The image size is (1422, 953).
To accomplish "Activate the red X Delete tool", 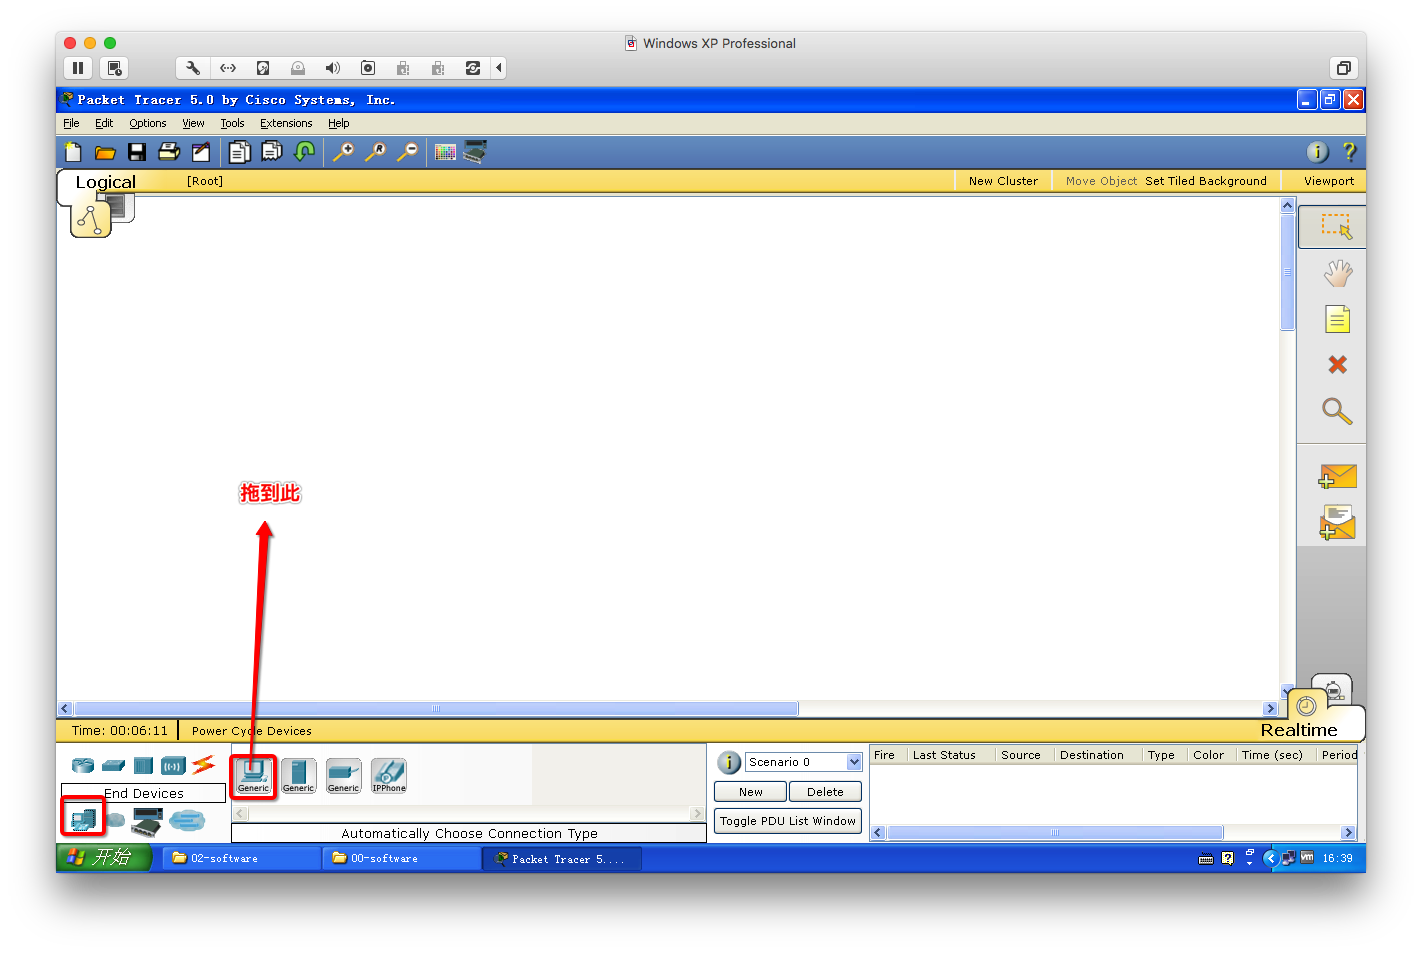I will click(1337, 365).
